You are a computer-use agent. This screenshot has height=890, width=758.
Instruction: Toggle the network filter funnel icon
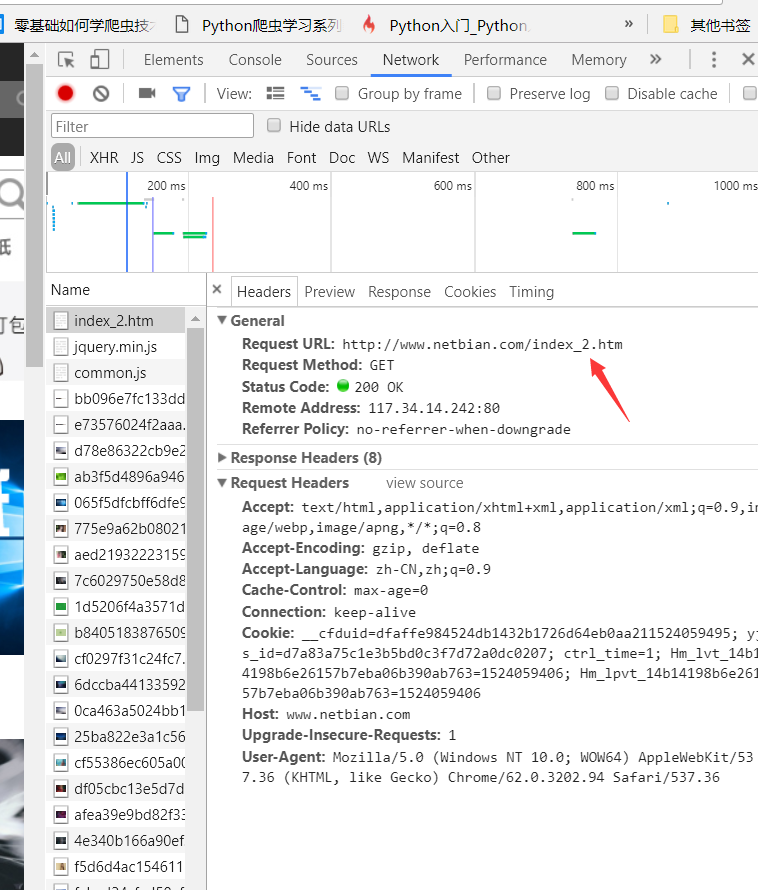pos(181,93)
